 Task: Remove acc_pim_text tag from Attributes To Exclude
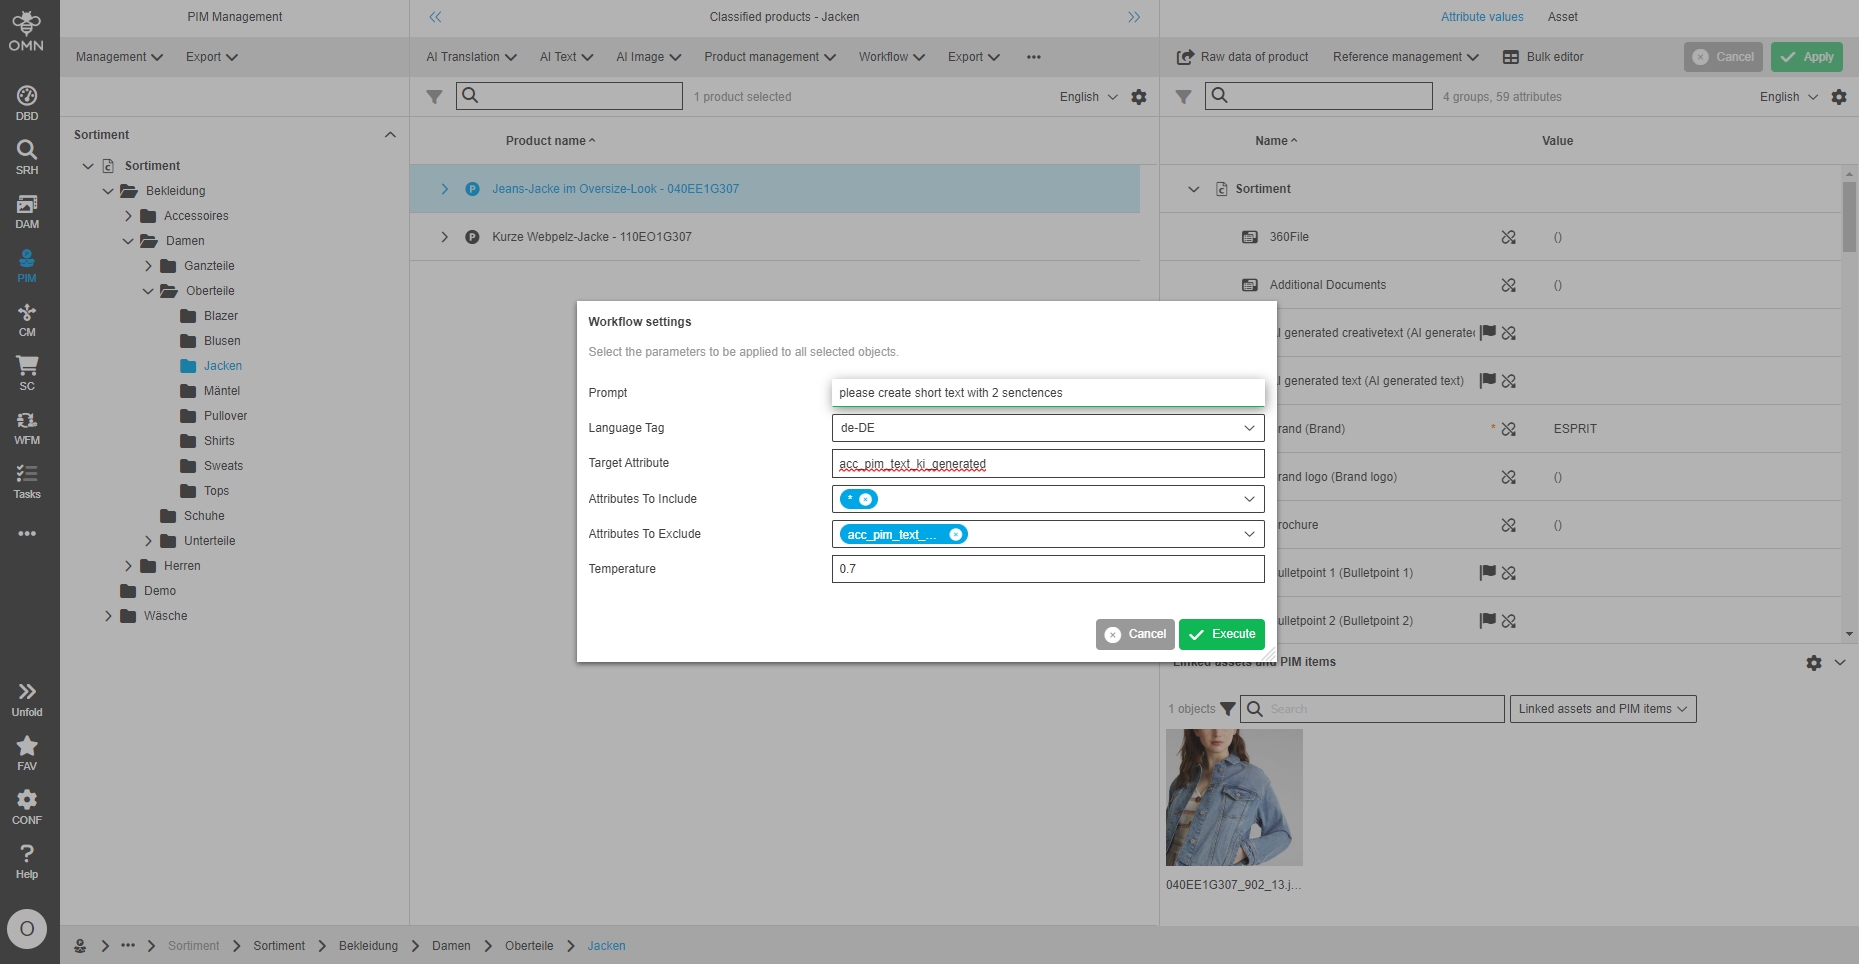coord(956,535)
